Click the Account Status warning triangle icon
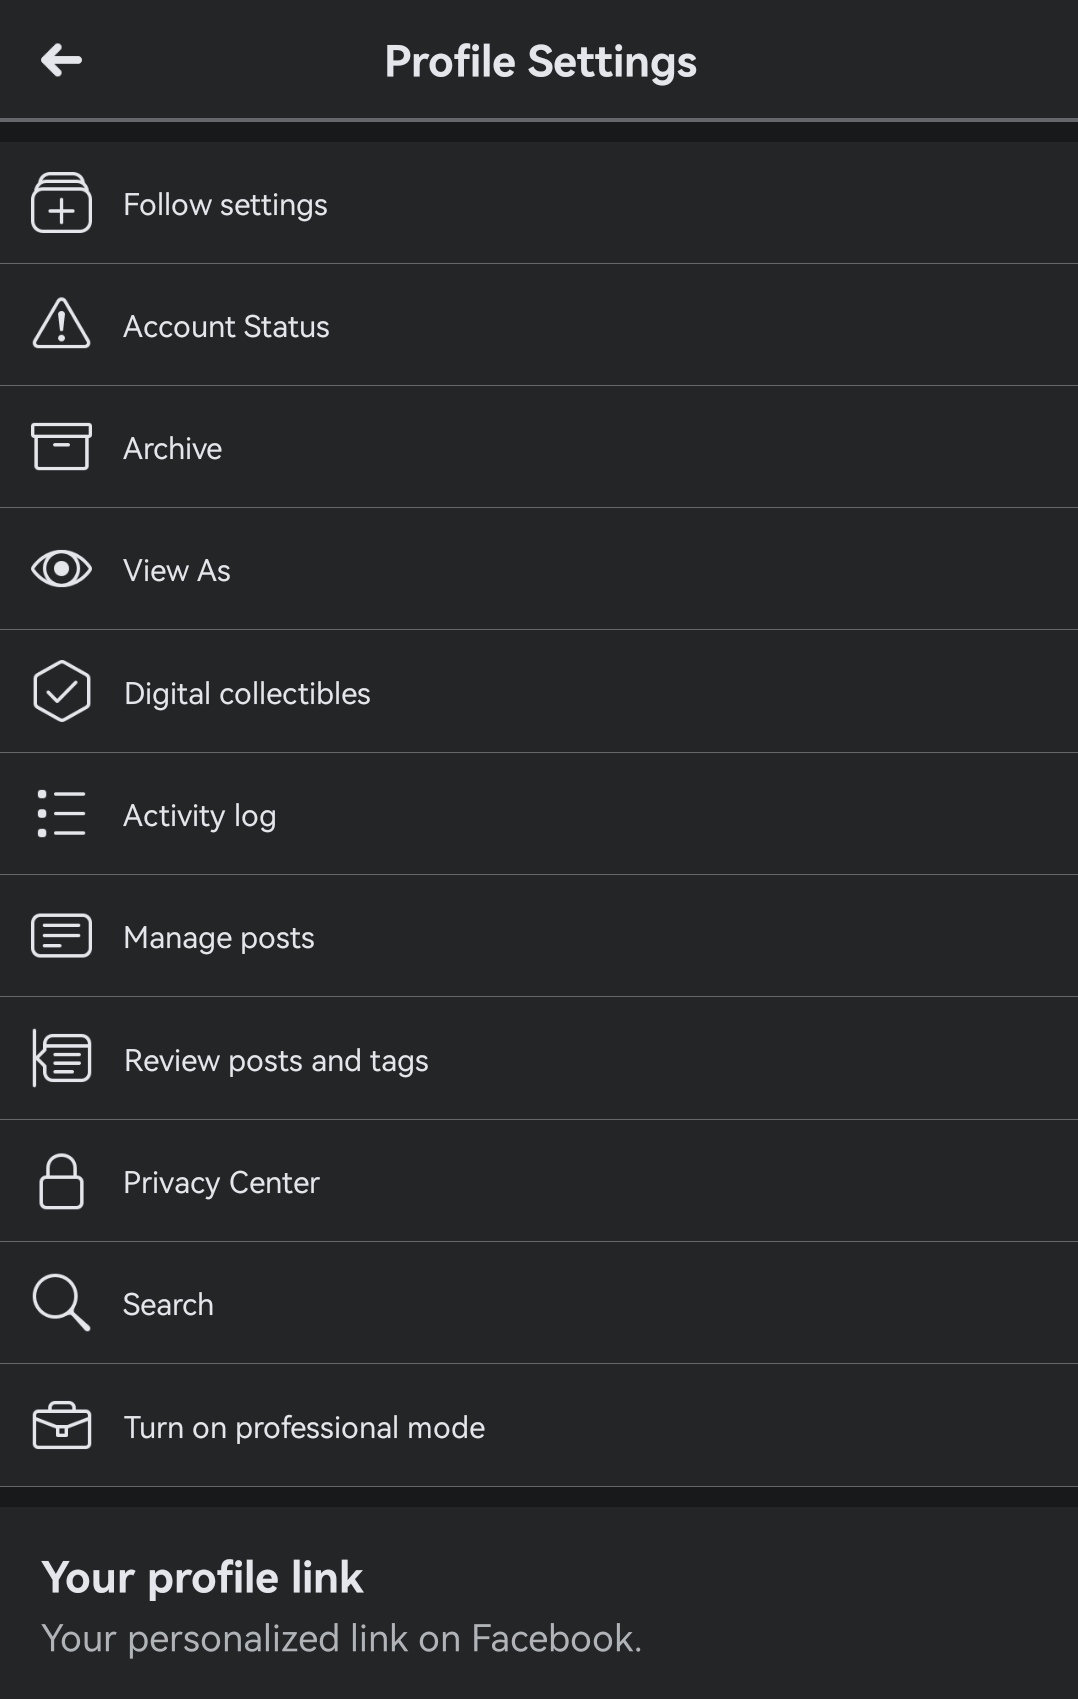The image size is (1078, 1699). (x=61, y=324)
